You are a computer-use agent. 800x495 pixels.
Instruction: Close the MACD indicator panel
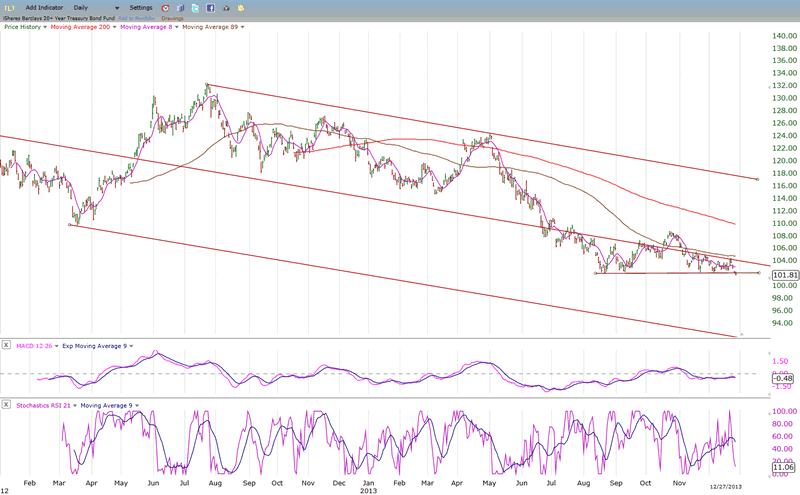click(x=7, y=345)
